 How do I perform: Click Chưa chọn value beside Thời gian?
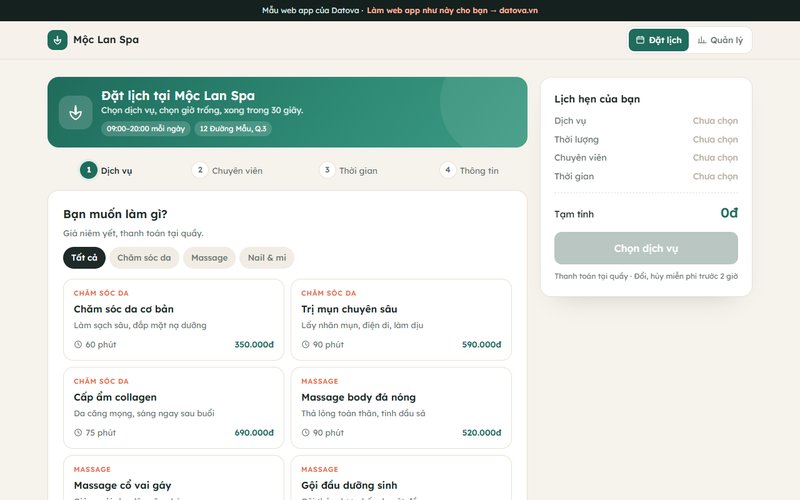(715, 177)
